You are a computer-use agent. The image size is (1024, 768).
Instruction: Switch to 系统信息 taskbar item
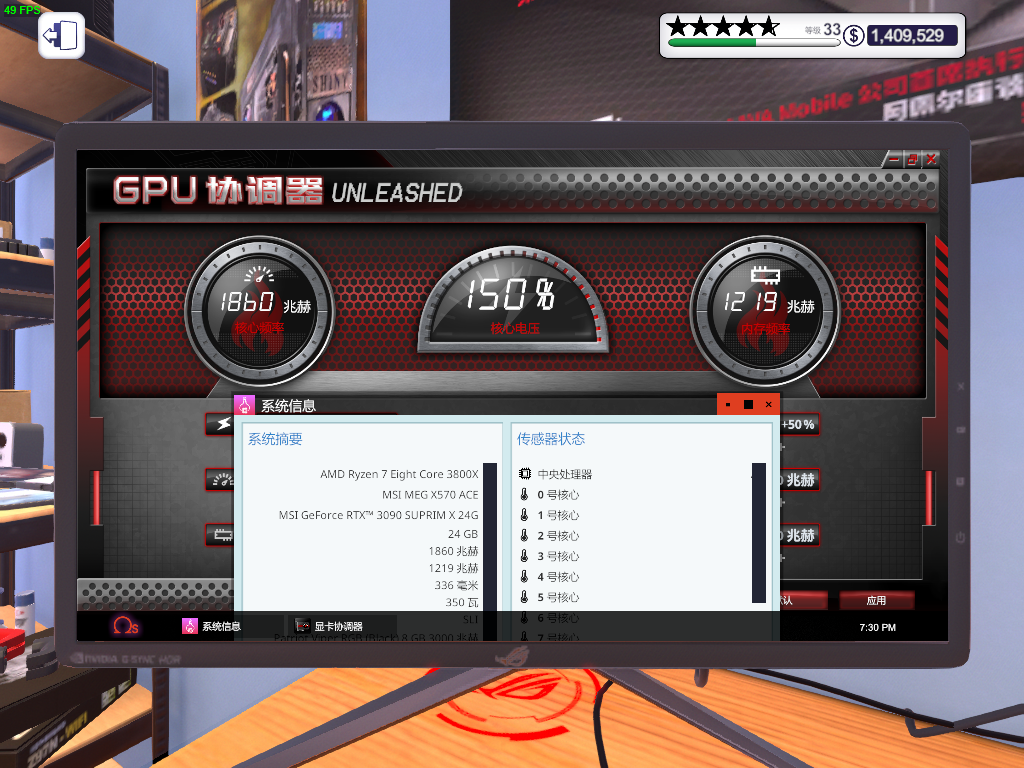[231, 626]
